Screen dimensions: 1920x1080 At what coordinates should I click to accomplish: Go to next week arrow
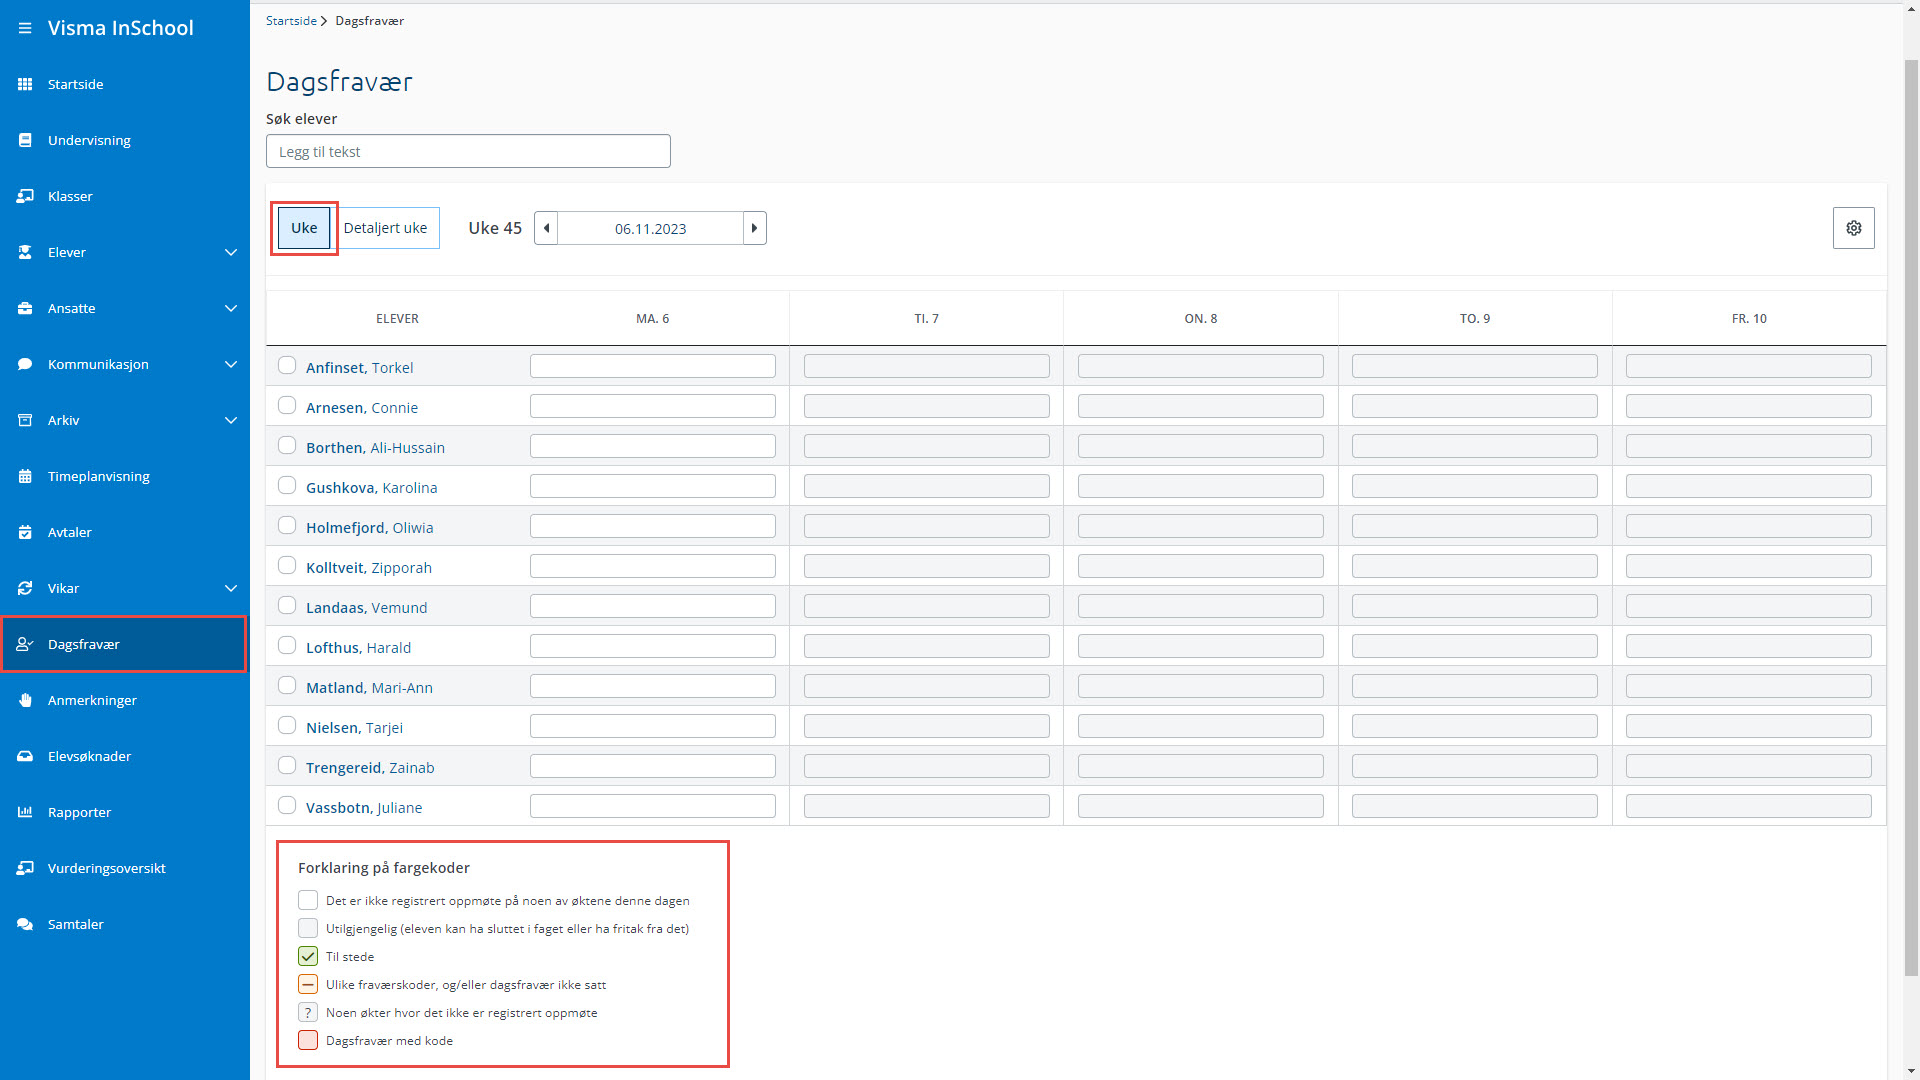[x=755, y=228]
